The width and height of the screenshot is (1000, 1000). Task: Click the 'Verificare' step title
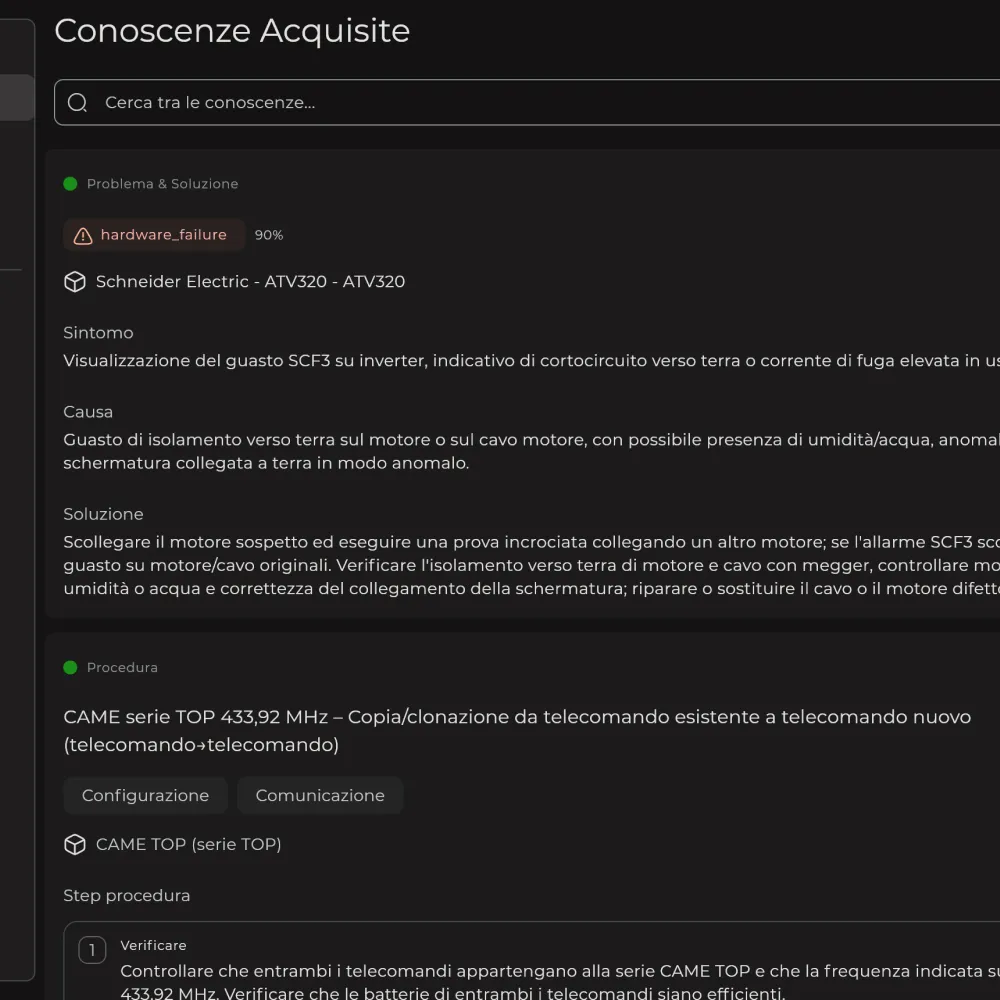click(x=153, y=945)
